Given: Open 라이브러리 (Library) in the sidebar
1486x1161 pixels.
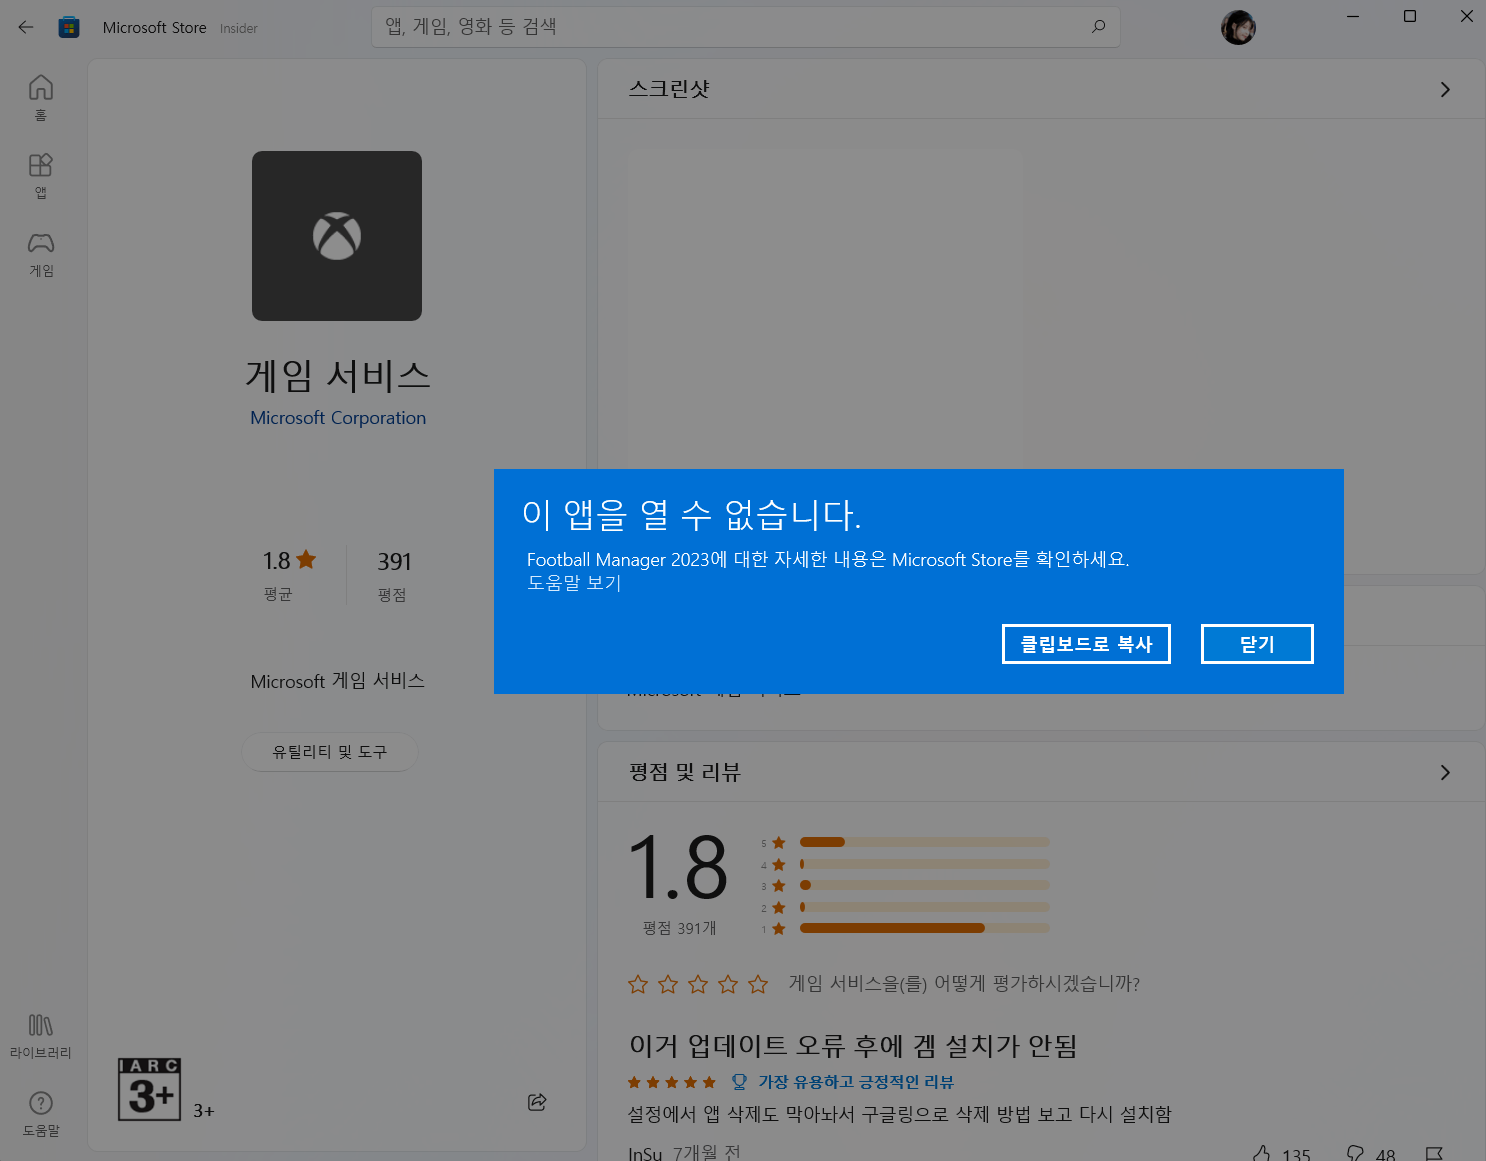Looking at the screenshot, I should 41,1036.
